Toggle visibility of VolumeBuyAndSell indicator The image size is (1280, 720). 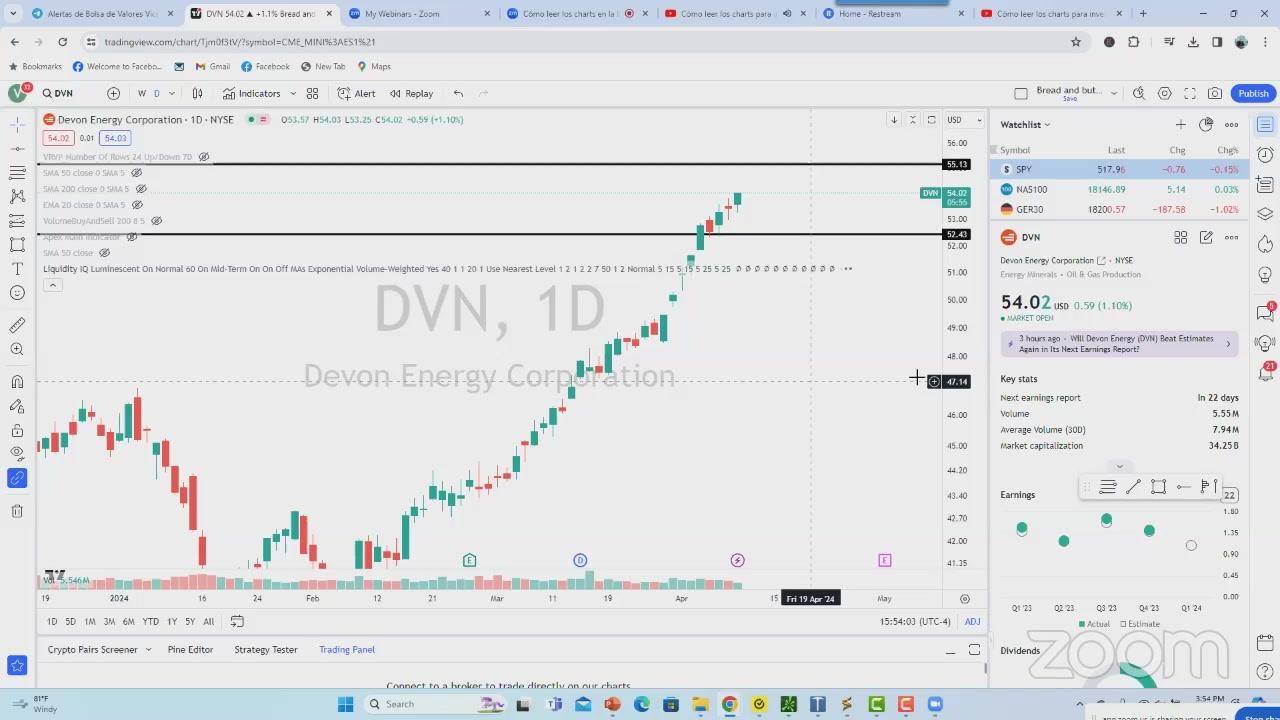[156, 221]
